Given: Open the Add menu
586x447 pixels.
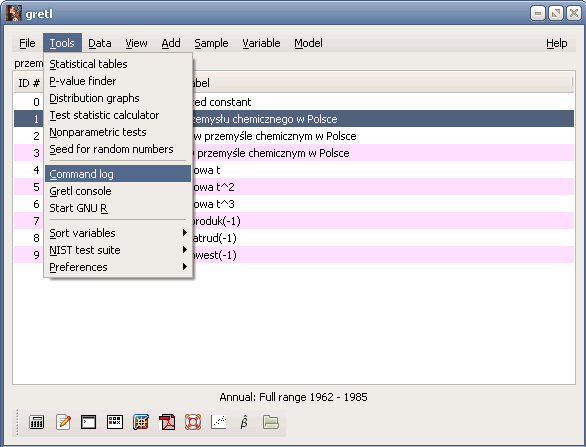Looking at the screenshot, I should 171,43.
